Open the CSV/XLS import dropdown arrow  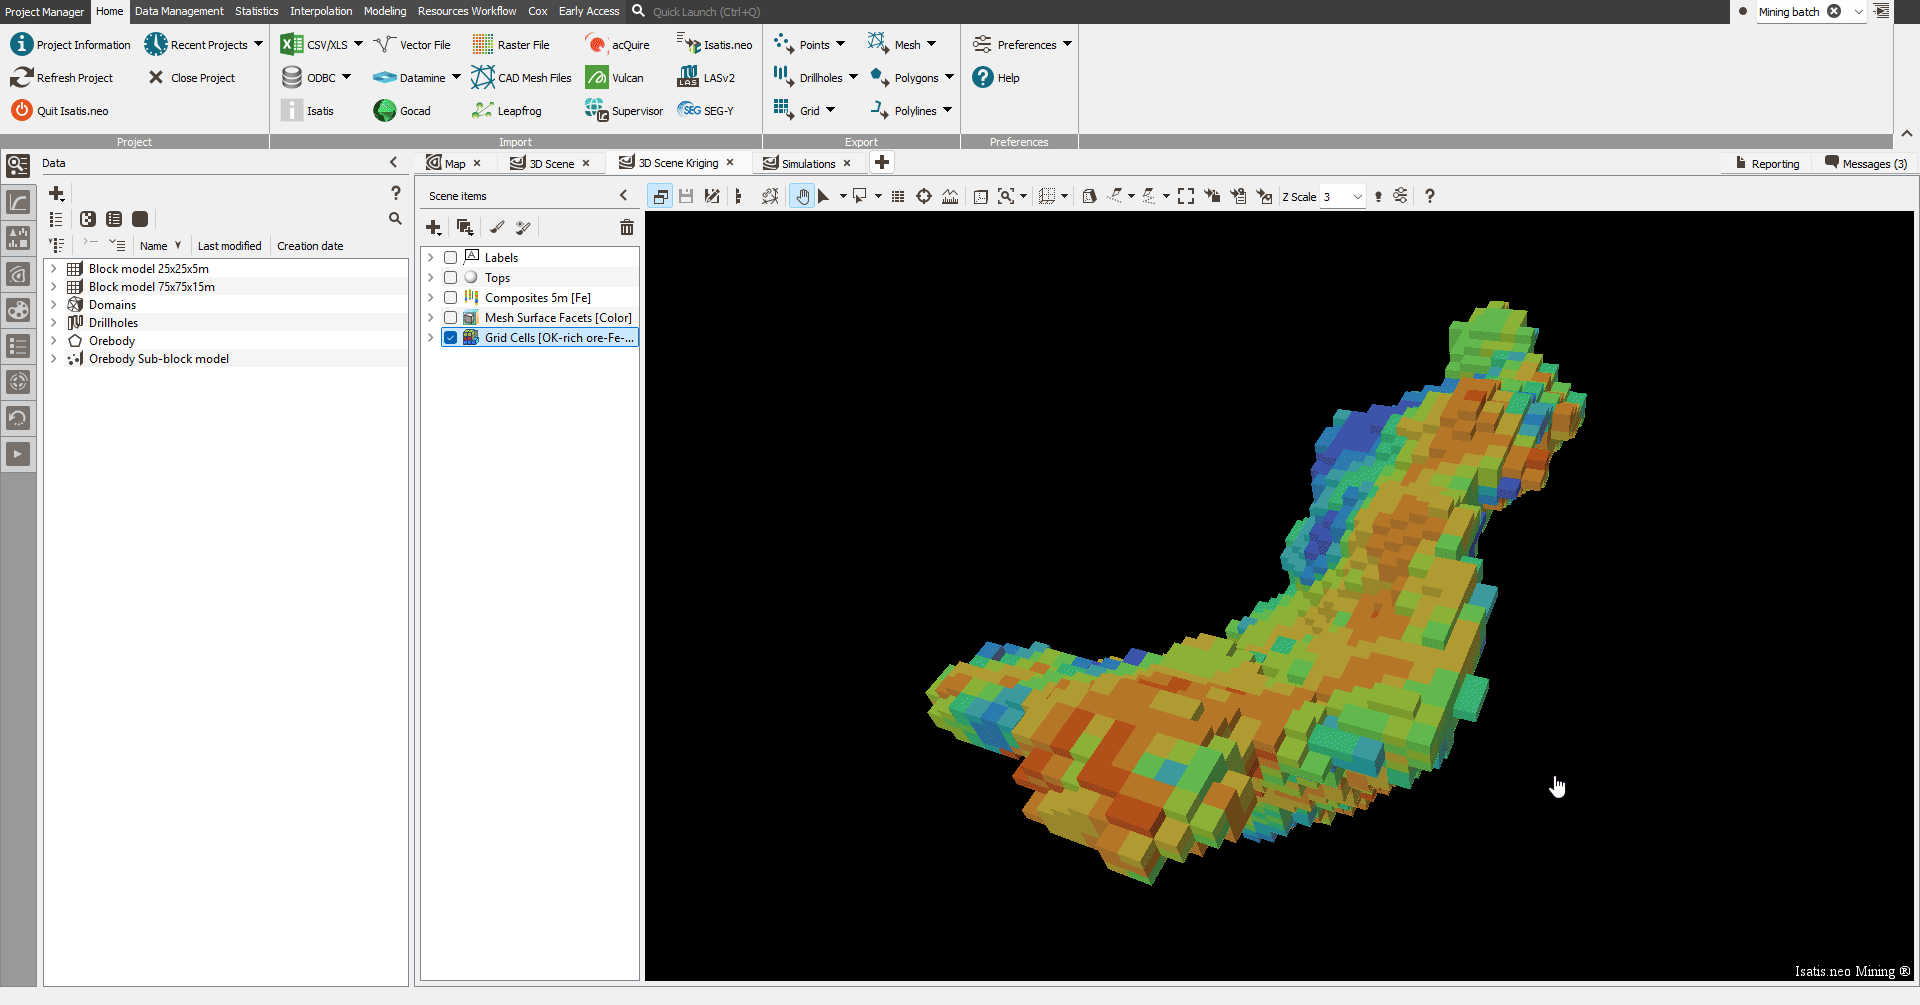[x=360, y=44]
